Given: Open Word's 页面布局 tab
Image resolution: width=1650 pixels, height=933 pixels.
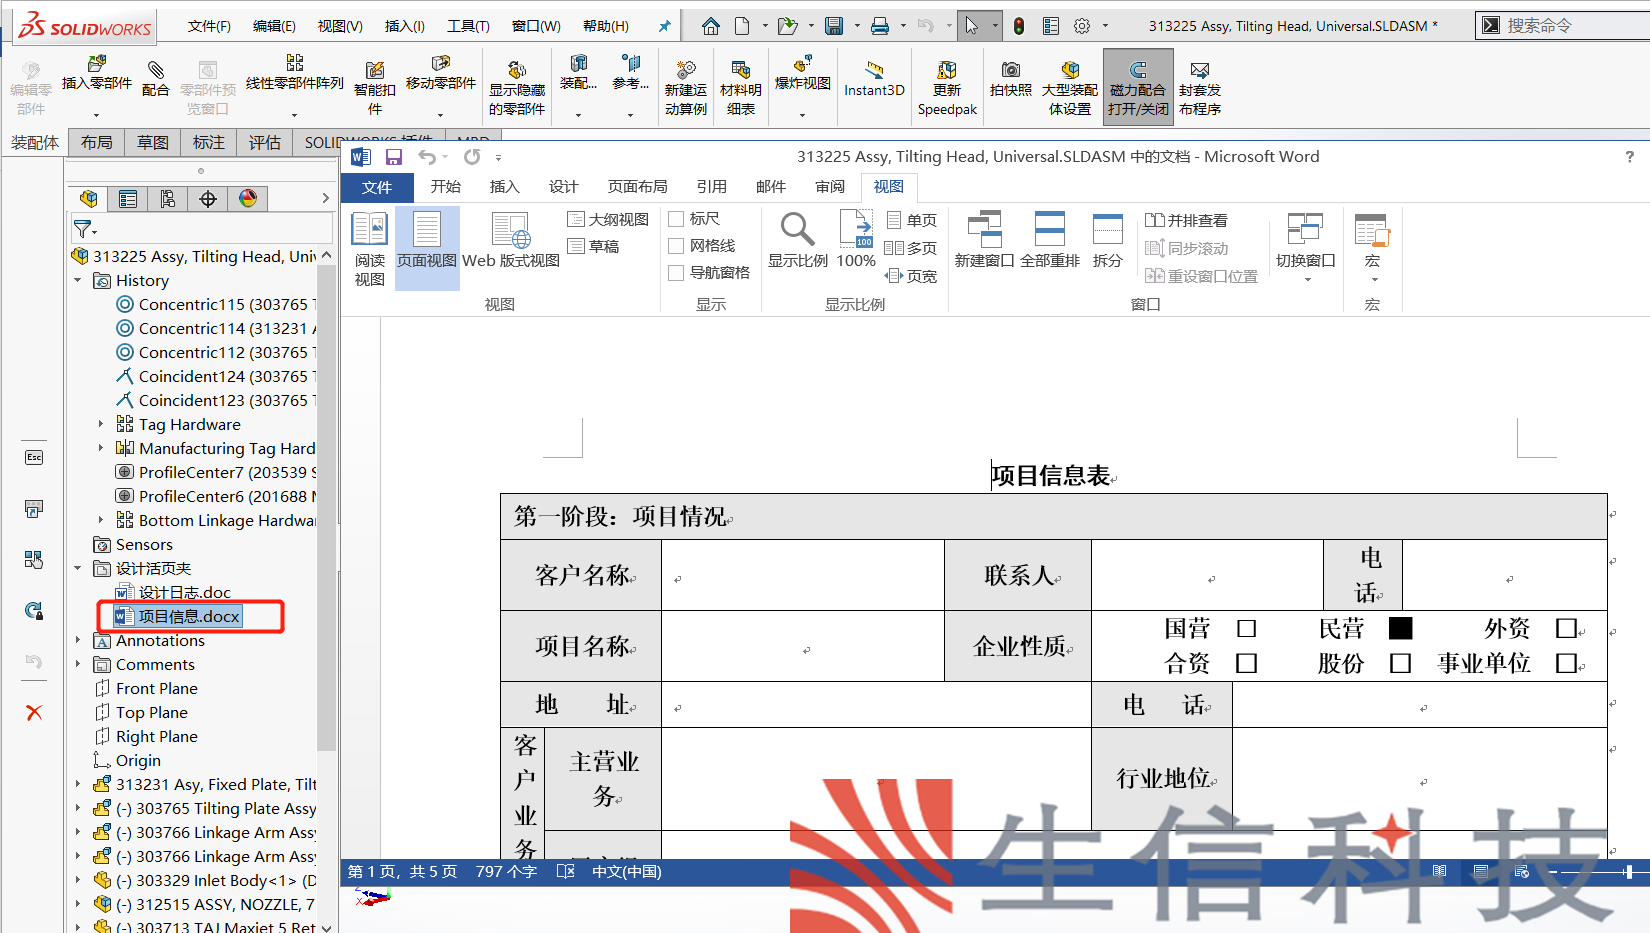Looking at the screenshot, I should click(638, 187).
